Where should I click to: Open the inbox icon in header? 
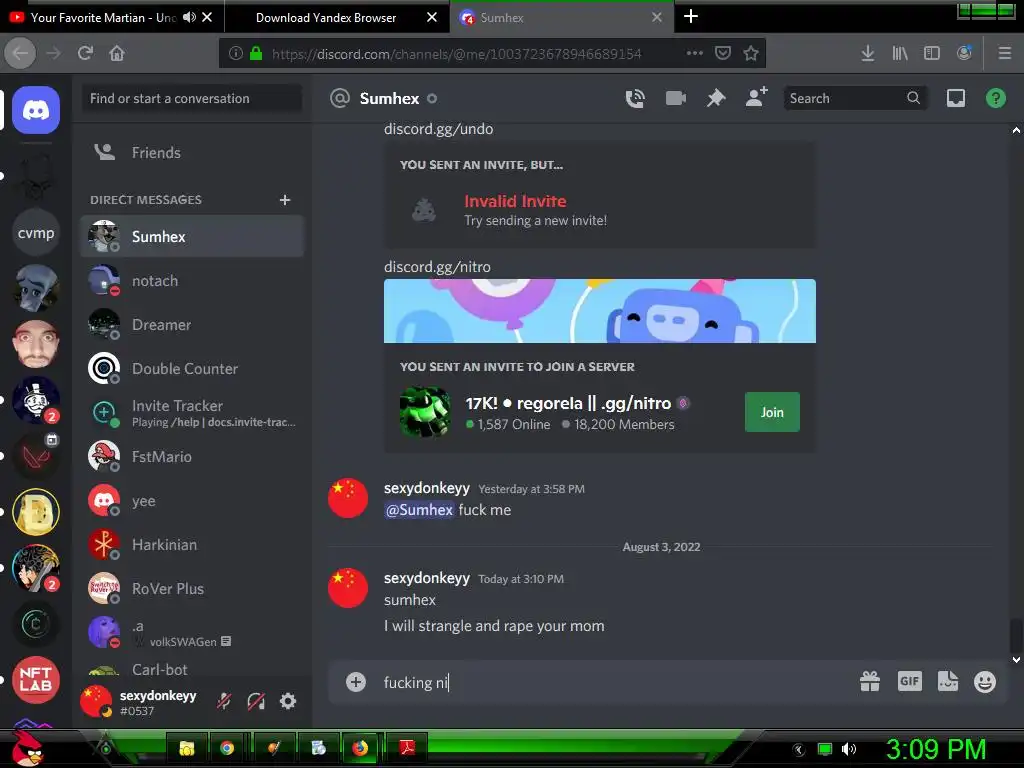pos(955,99)
